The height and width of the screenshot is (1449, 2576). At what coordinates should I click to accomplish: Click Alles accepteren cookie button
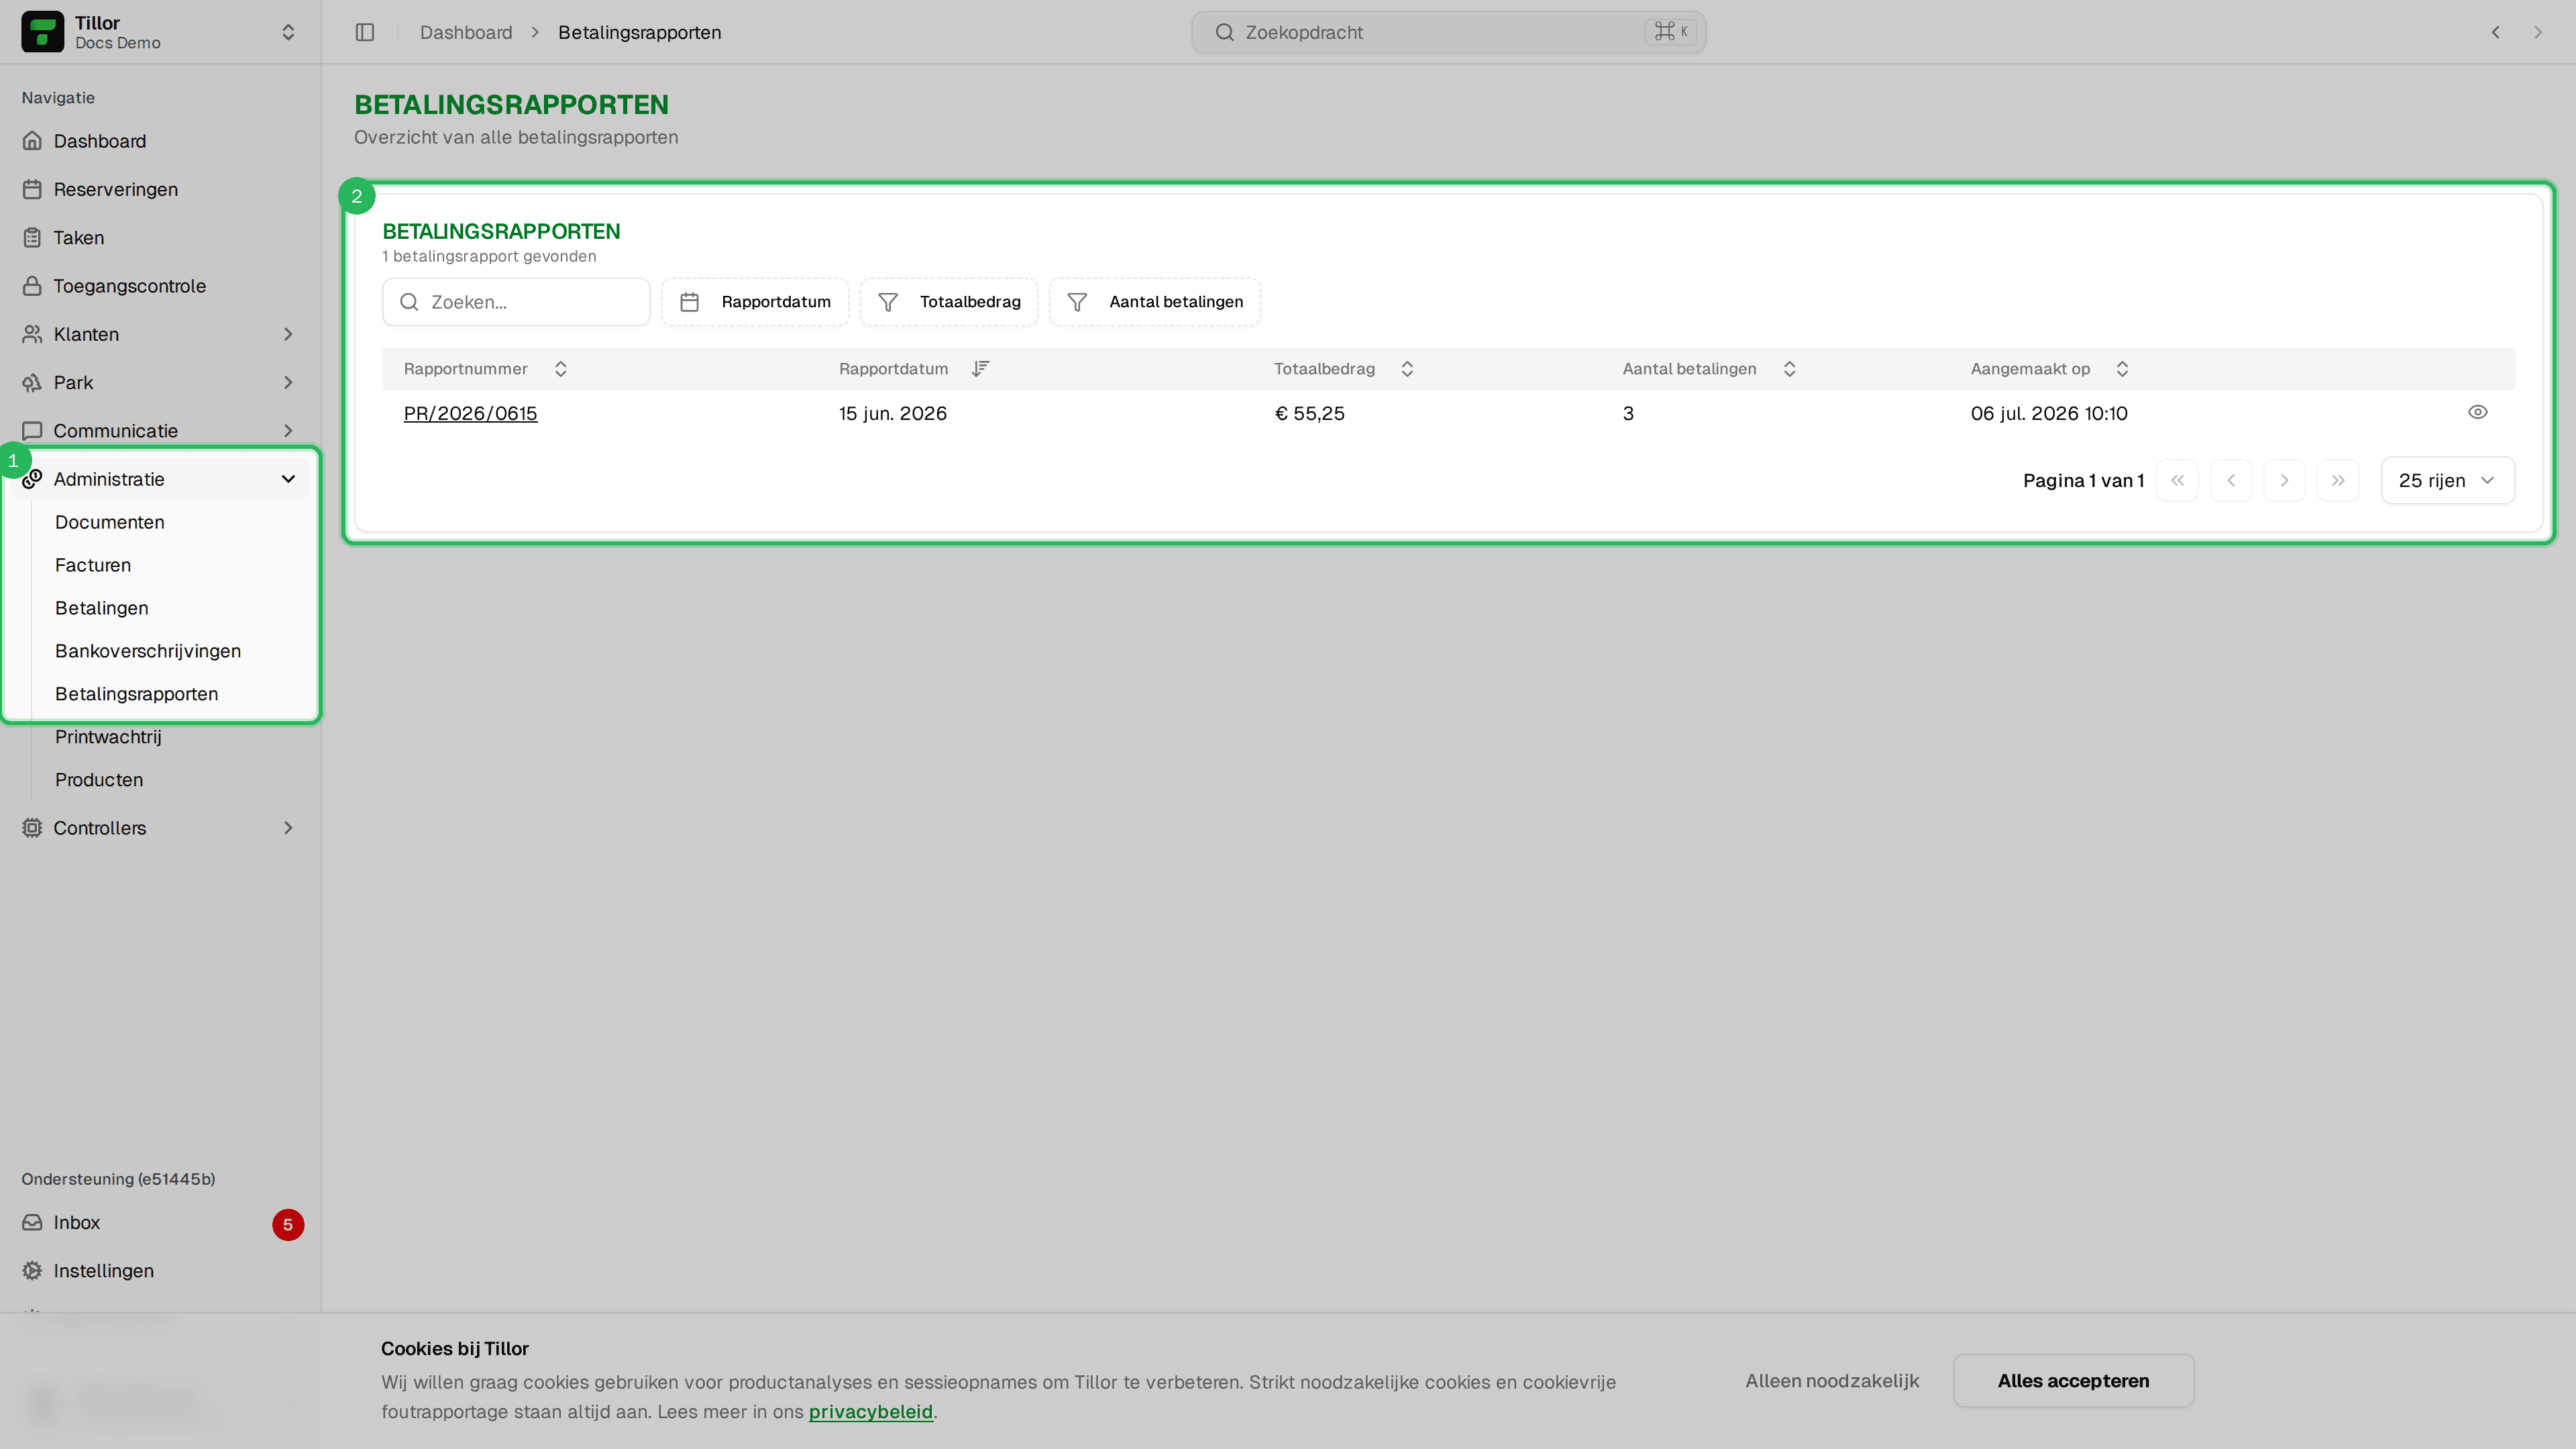2074,1381
